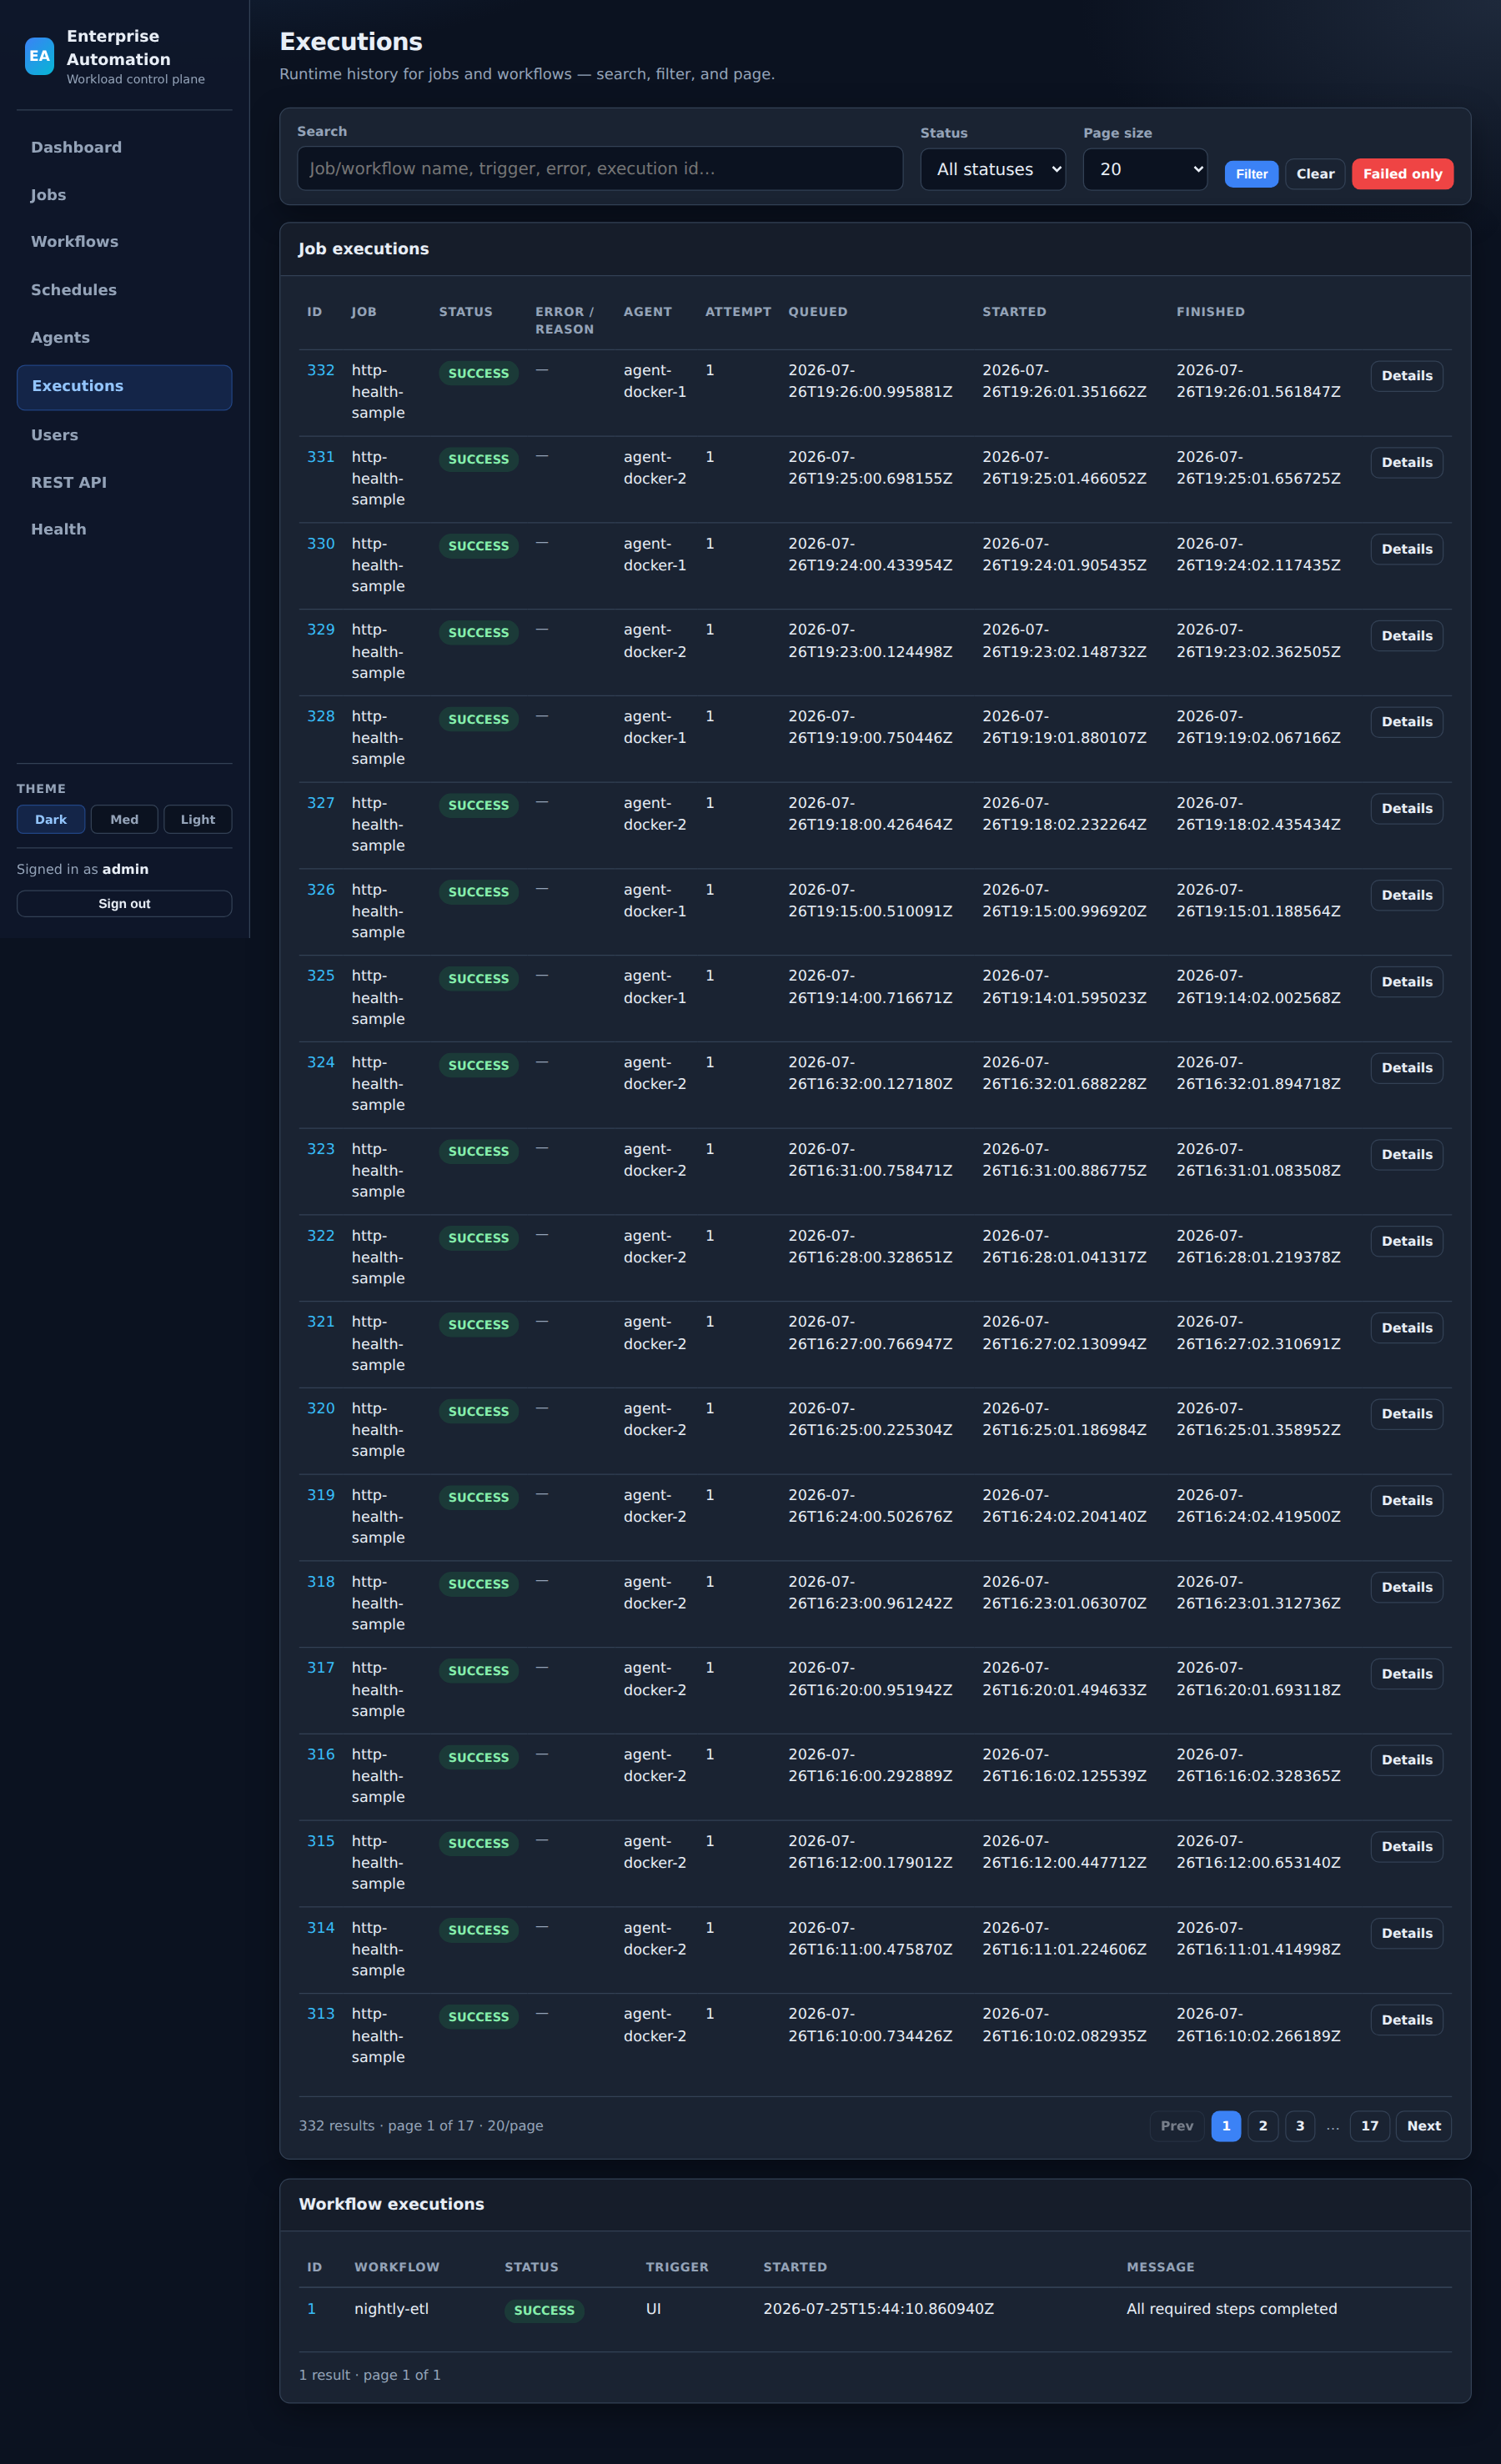Jump to results page 2
This screenshot has width=1501, height=2464.
point(1263,2126)
